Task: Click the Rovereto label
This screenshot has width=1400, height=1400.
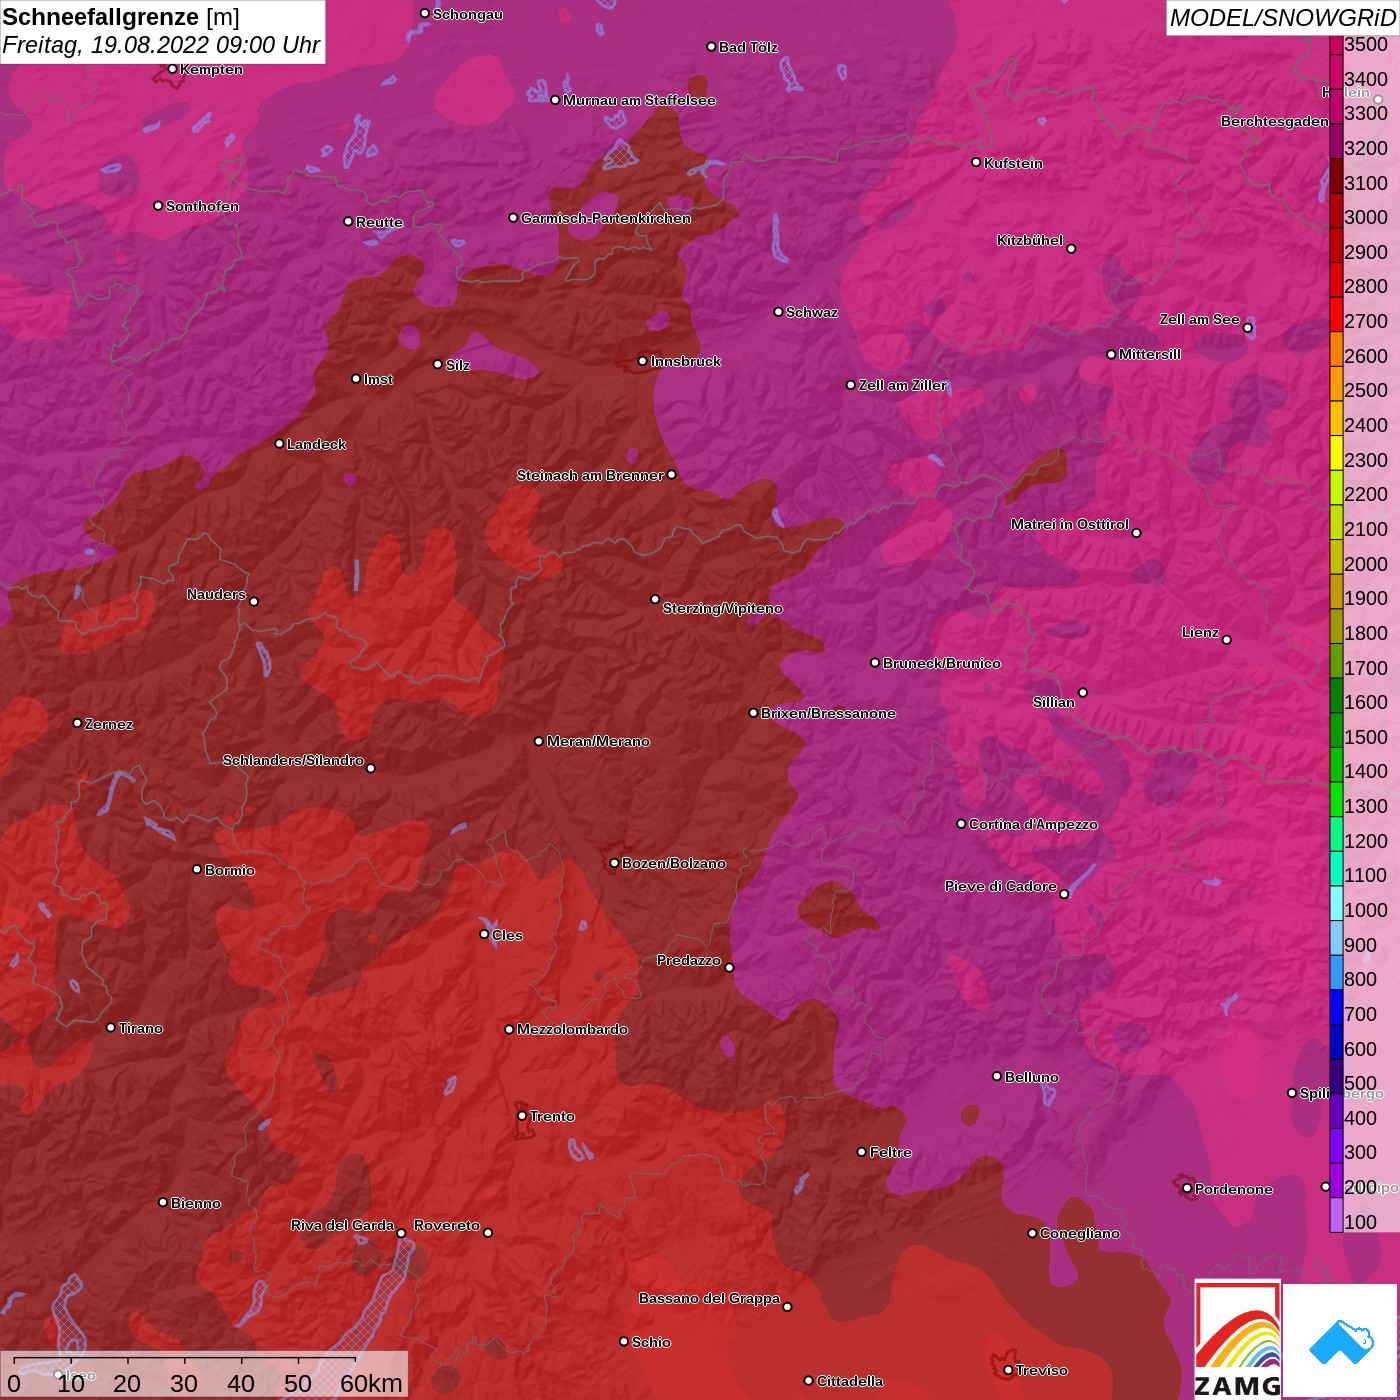Action: 447,1225
